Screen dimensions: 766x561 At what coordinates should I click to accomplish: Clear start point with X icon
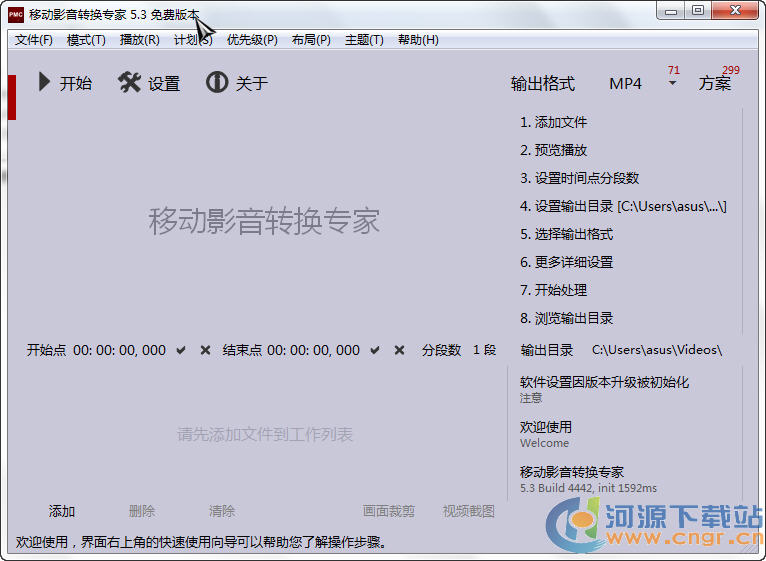pos(206,350)
